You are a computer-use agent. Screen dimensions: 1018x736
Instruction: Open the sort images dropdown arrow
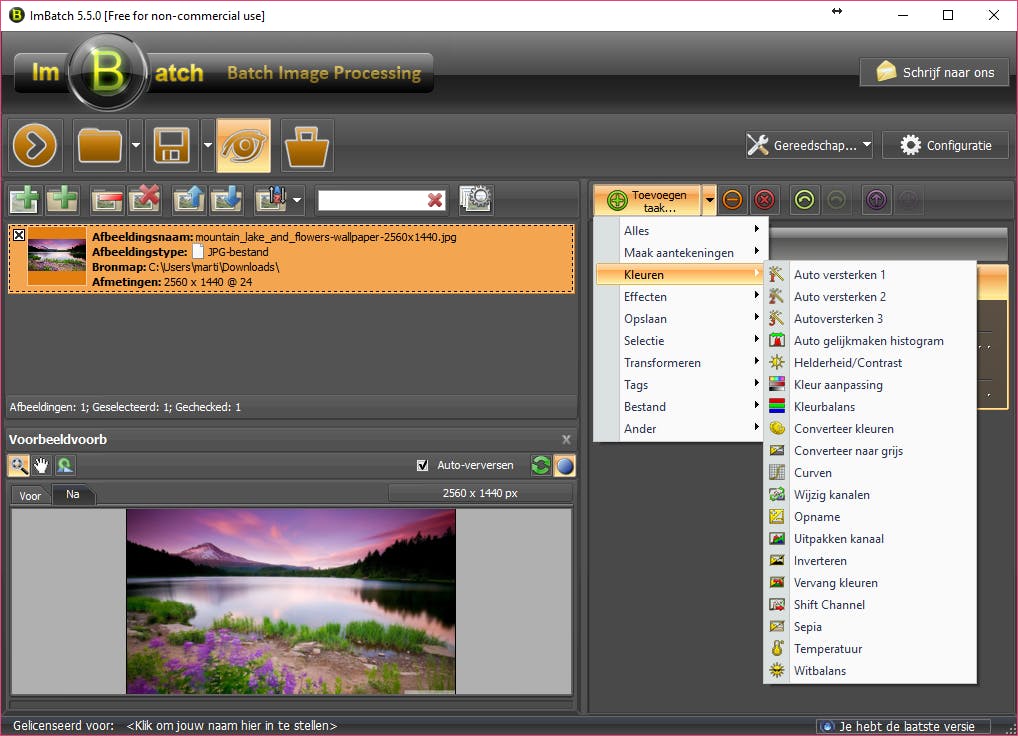coord(298,200)
